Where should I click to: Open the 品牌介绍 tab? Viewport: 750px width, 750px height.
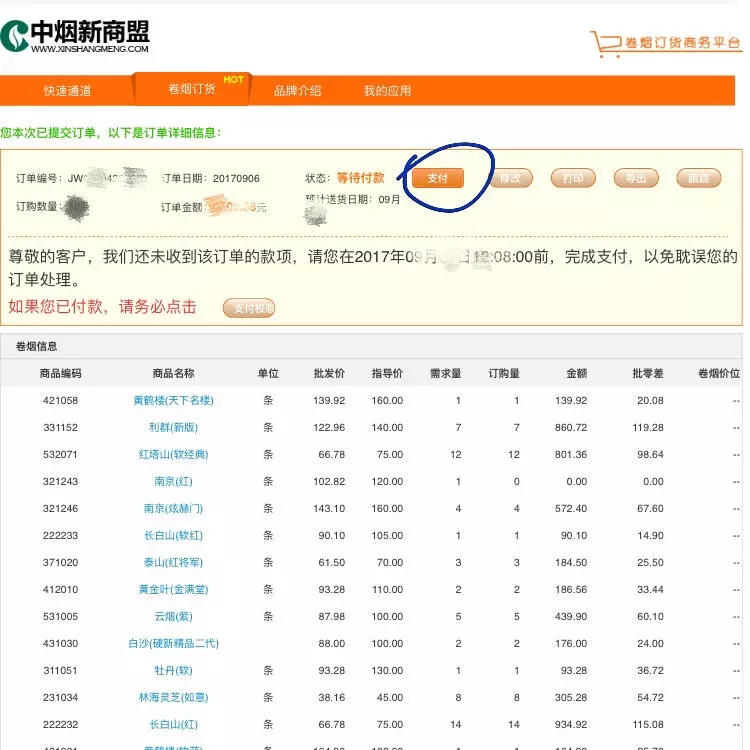297,90
